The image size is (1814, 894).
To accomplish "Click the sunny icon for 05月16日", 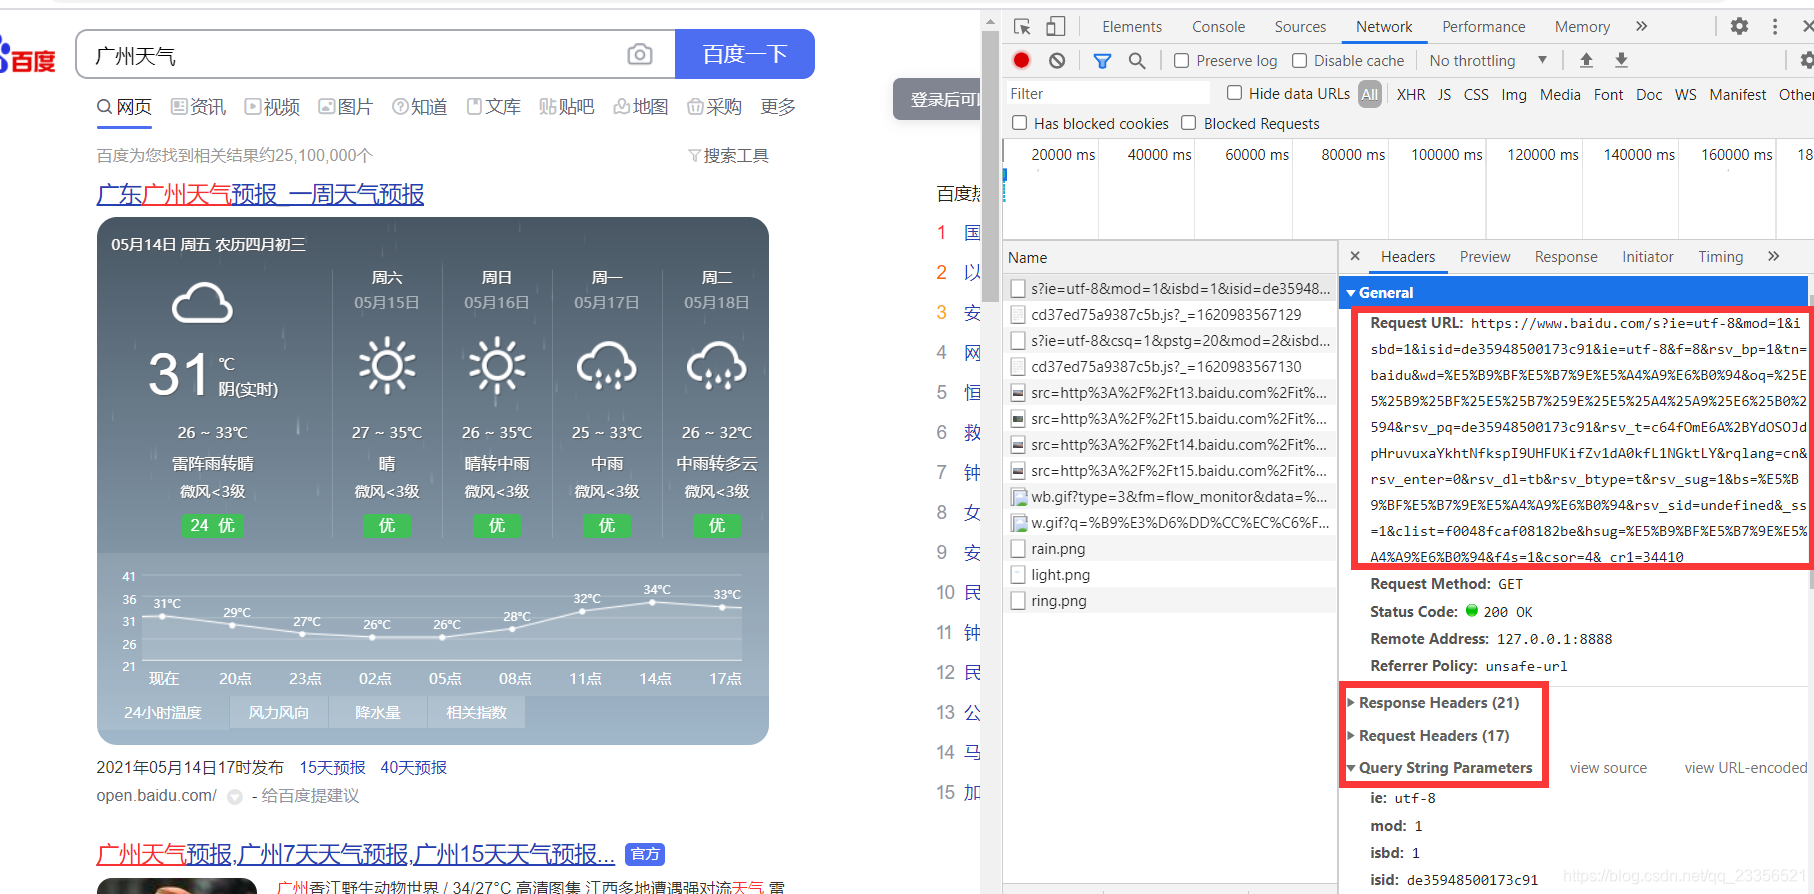I will pyautogui.click(x=497, y=366).
